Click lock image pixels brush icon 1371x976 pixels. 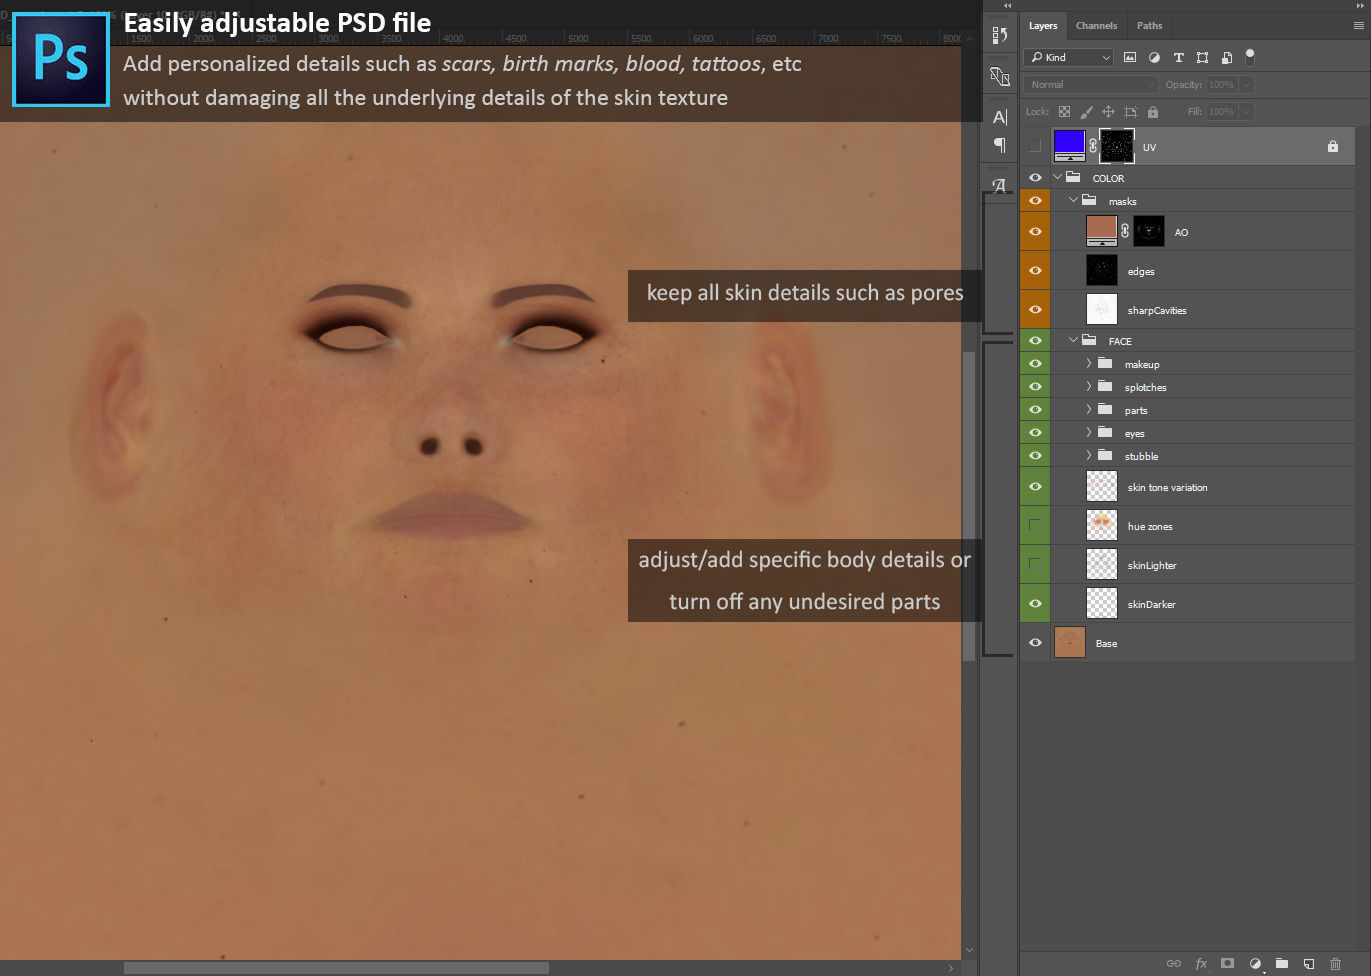[x=1086, y=112]
